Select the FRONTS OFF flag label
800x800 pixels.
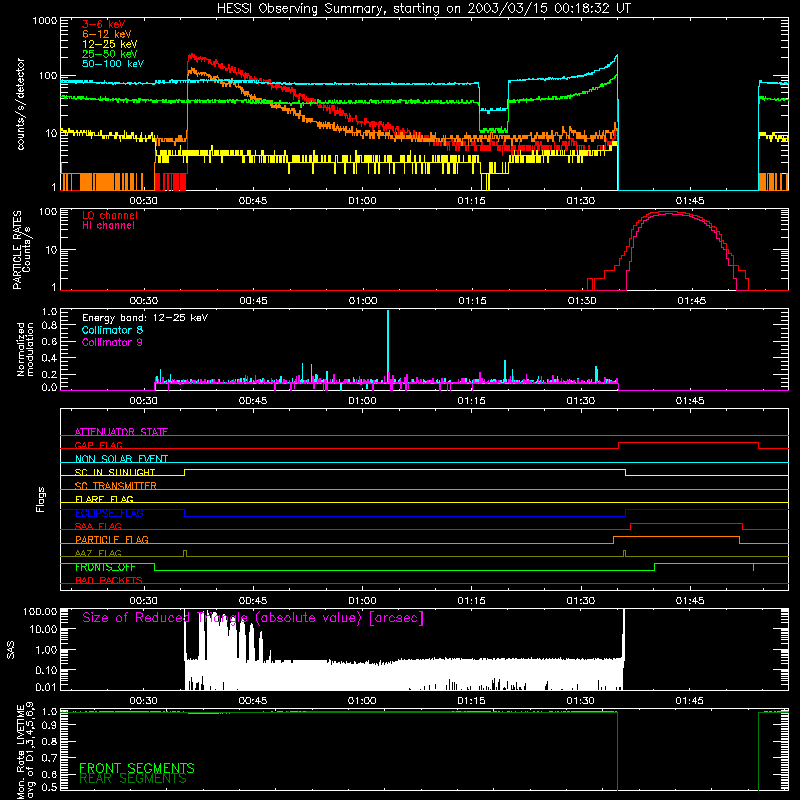[105, 567]
